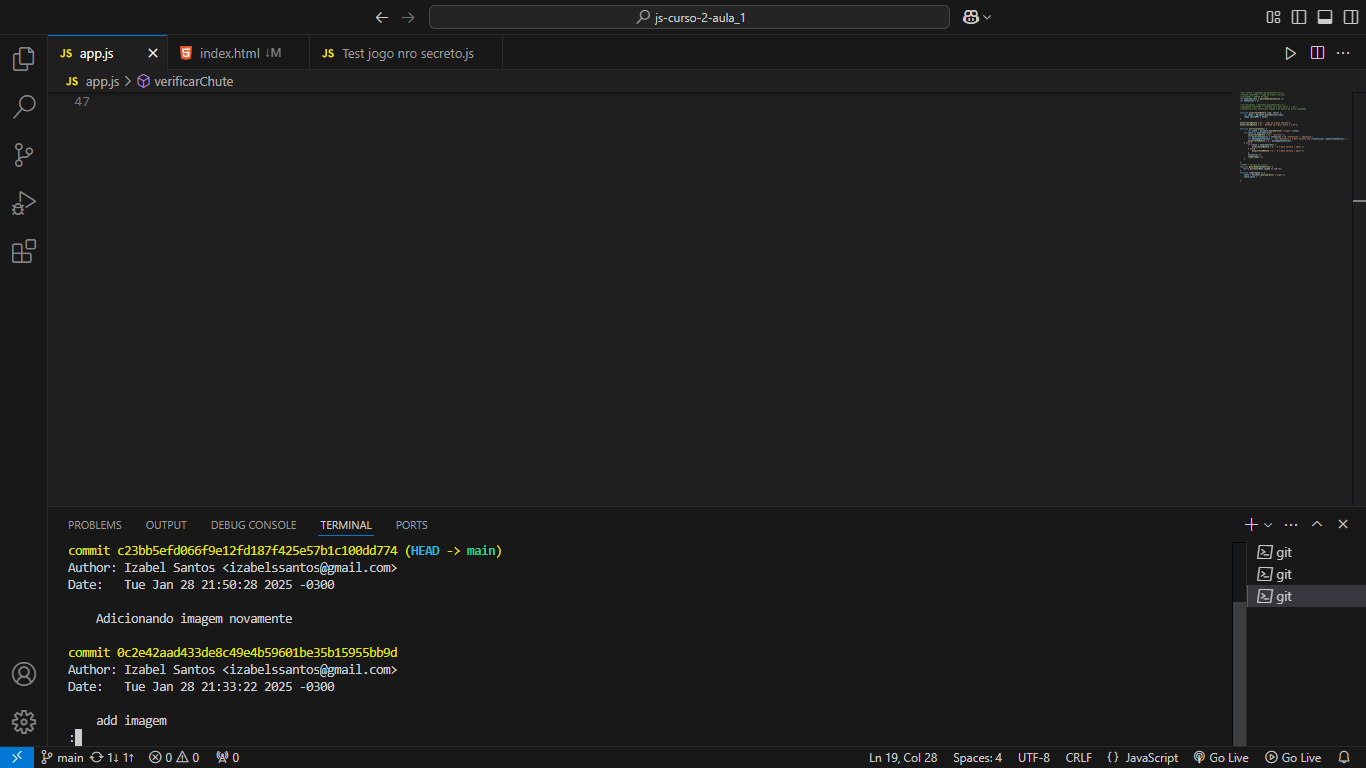Open terminal panel More Actions ellipsis
The width and height of the screenshot is (1366, 768).
click(x=1291, y=524)
